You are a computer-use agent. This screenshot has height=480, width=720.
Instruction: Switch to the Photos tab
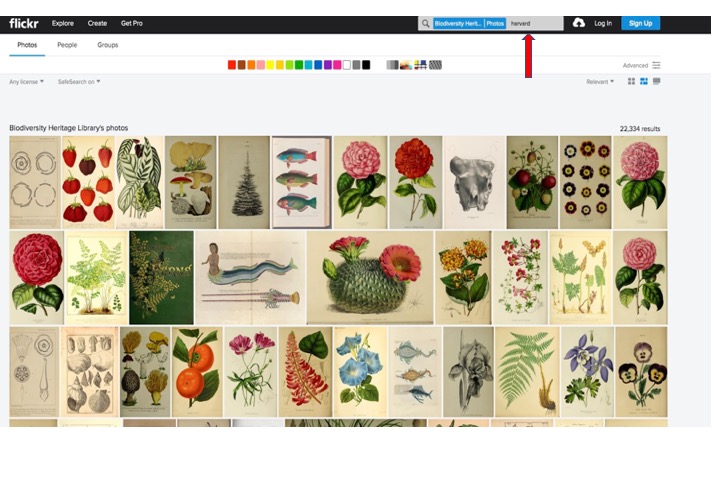pos(27,45)
